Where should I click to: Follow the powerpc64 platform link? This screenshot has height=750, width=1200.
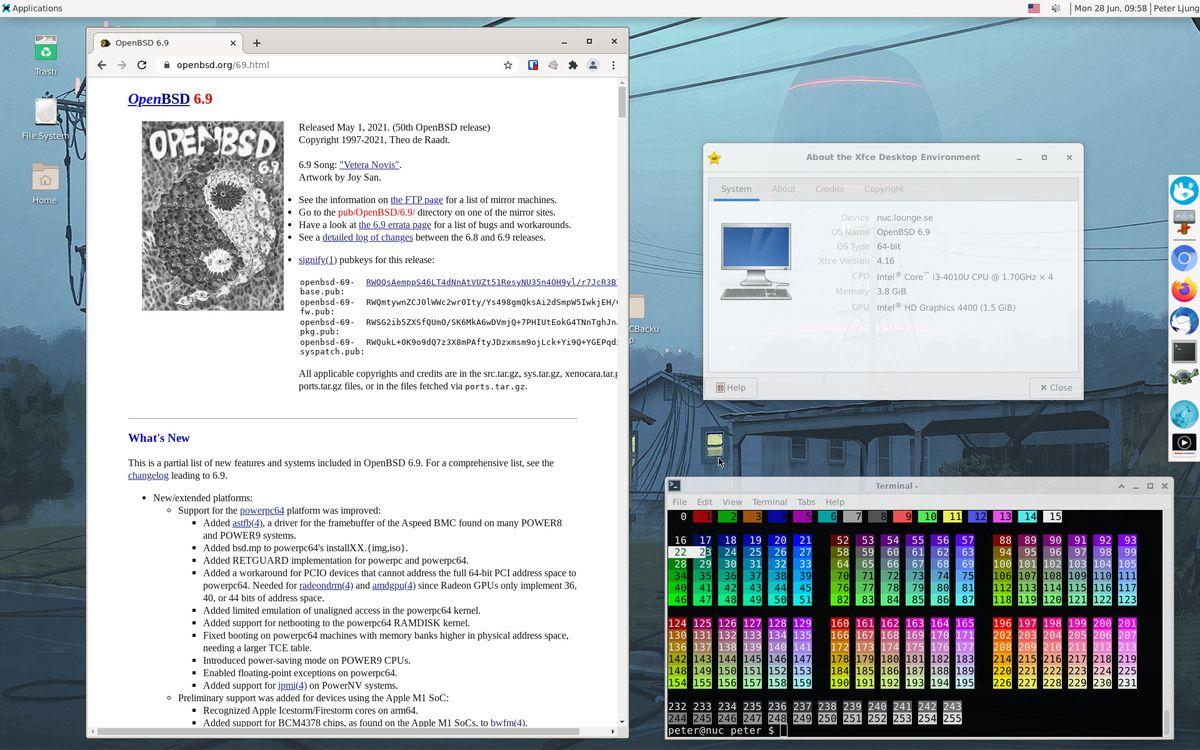[x=262, y=510]
